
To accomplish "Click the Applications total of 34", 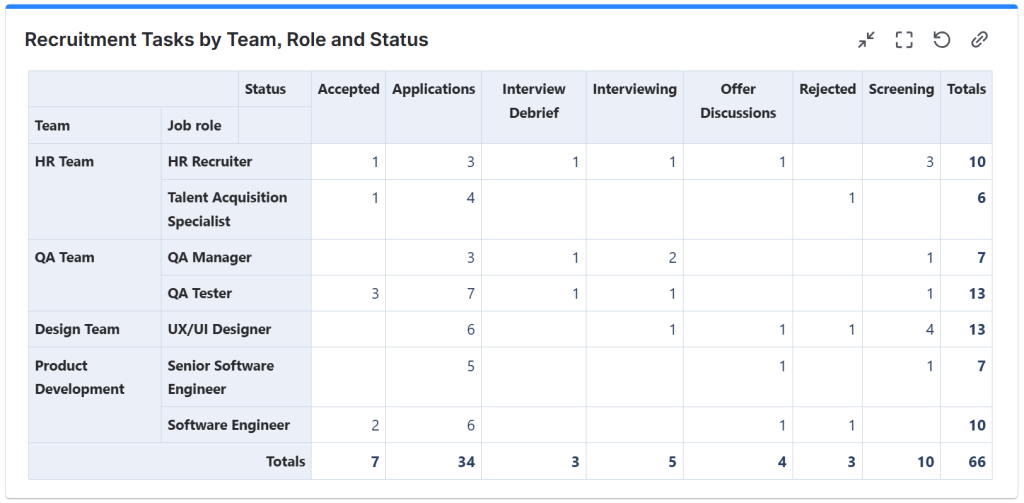I will pos(465,461).
